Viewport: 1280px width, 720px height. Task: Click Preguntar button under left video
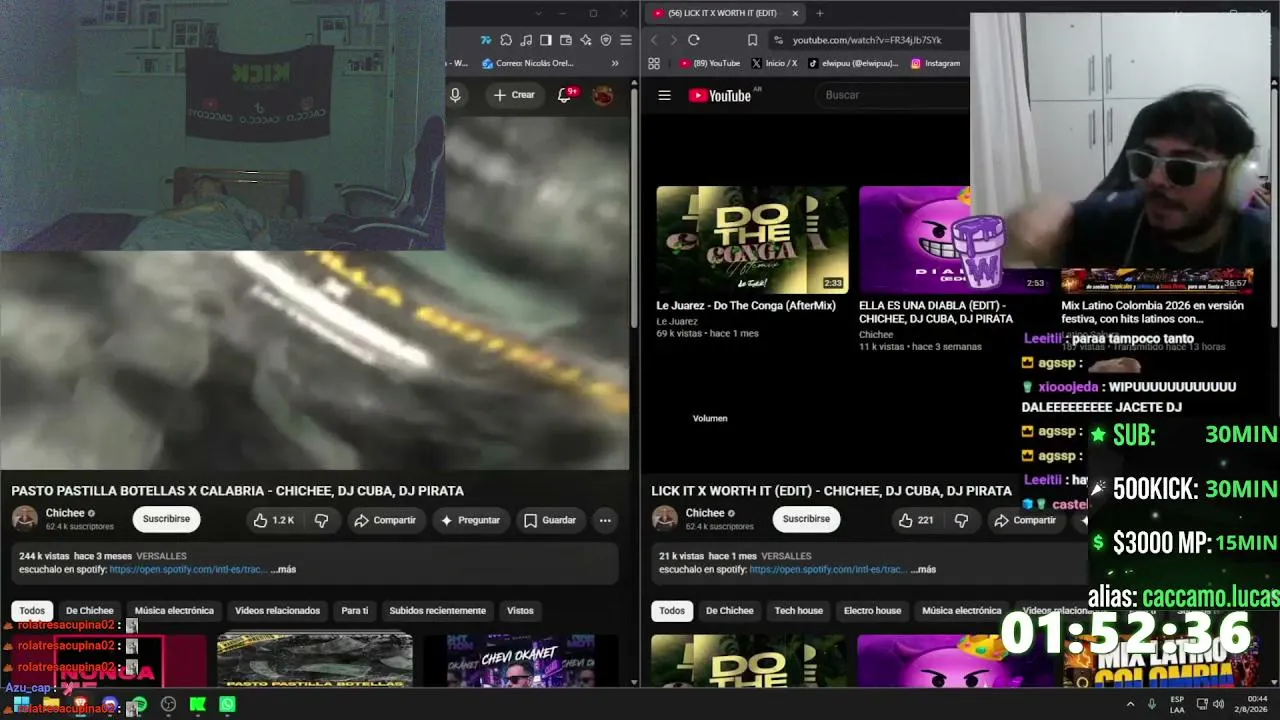[x=469, y=520]
